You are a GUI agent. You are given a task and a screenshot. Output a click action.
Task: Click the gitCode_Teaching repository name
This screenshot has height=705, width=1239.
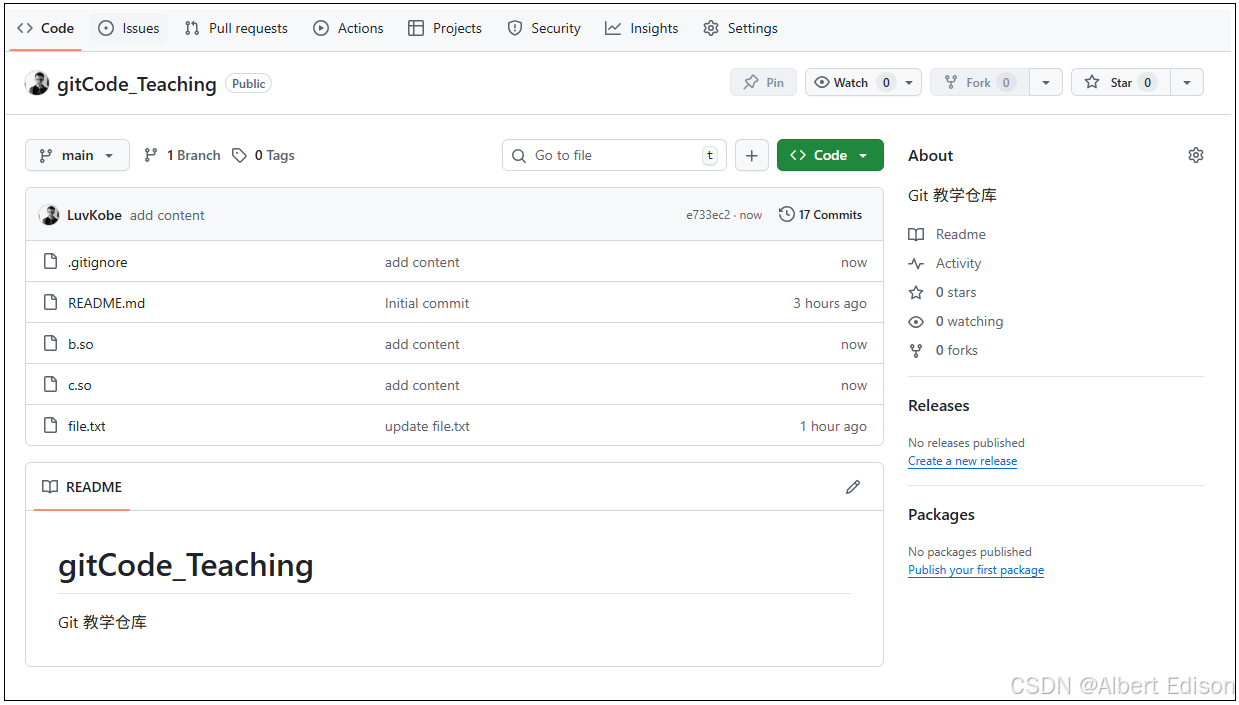coord(137,84)
